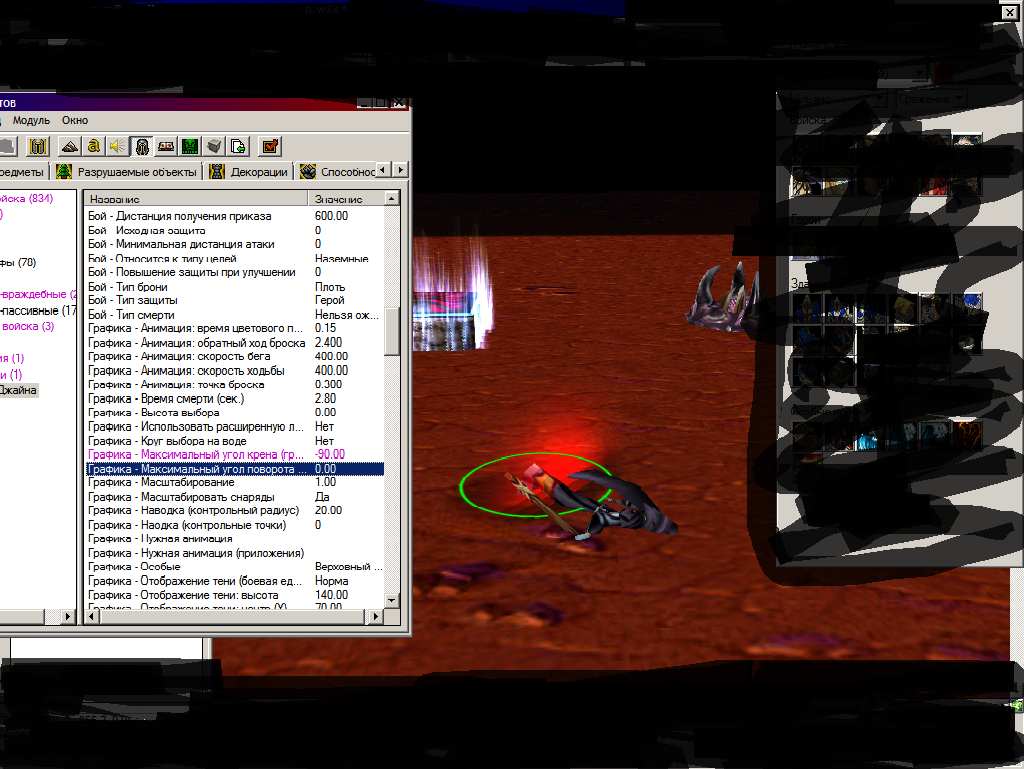Click the property list scroll-up arrow
This screenshot has height=769, width=1024.
392,198
